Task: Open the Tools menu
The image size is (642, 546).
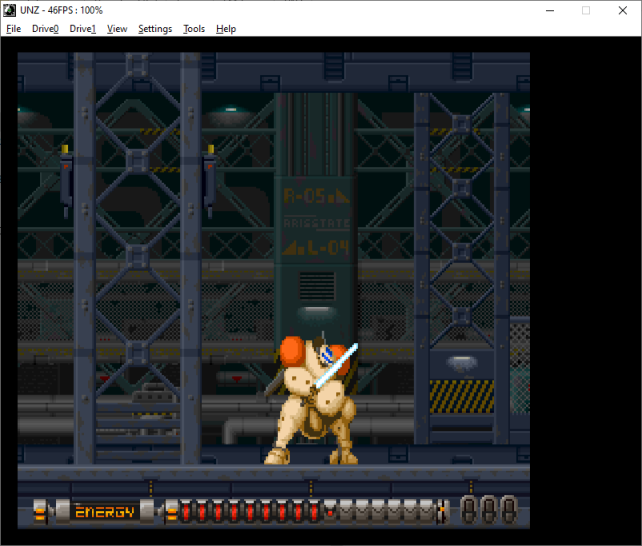Action: [x=194, y=29]
